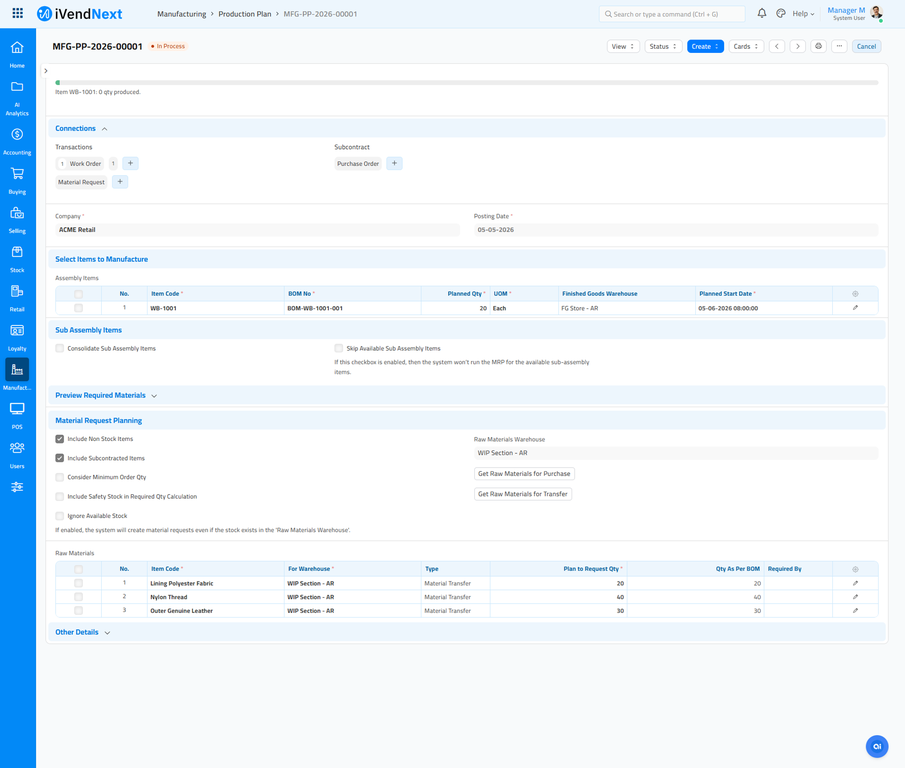This screenshot has height=768, width=905.
Task: Click the Posting Date field
Action: [676, 230]
